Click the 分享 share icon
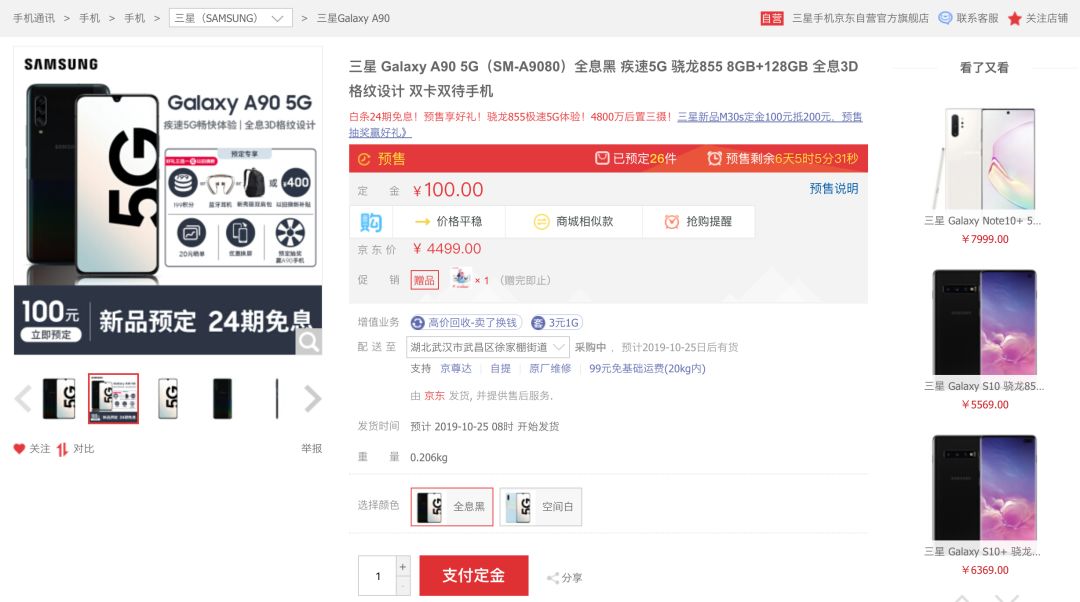1080x602 pixels. click(552, 578)
